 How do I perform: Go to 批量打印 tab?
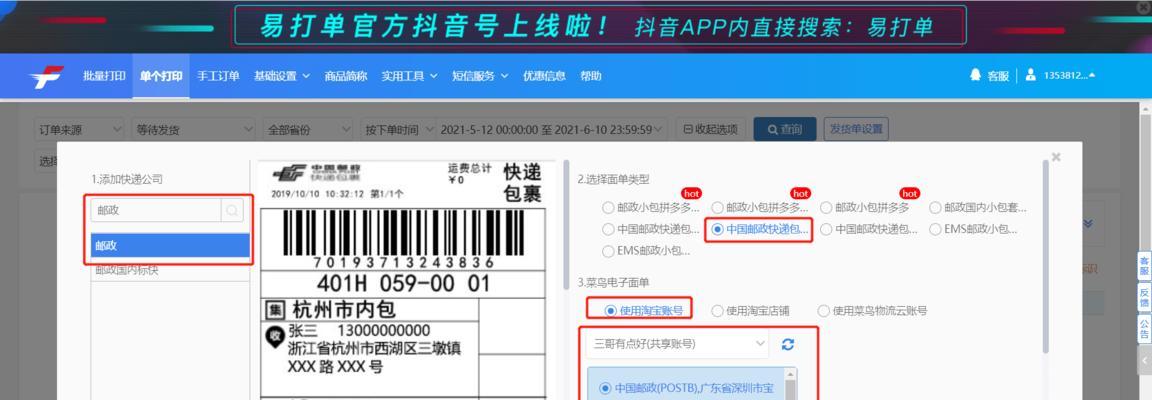(x=104, y=76)
